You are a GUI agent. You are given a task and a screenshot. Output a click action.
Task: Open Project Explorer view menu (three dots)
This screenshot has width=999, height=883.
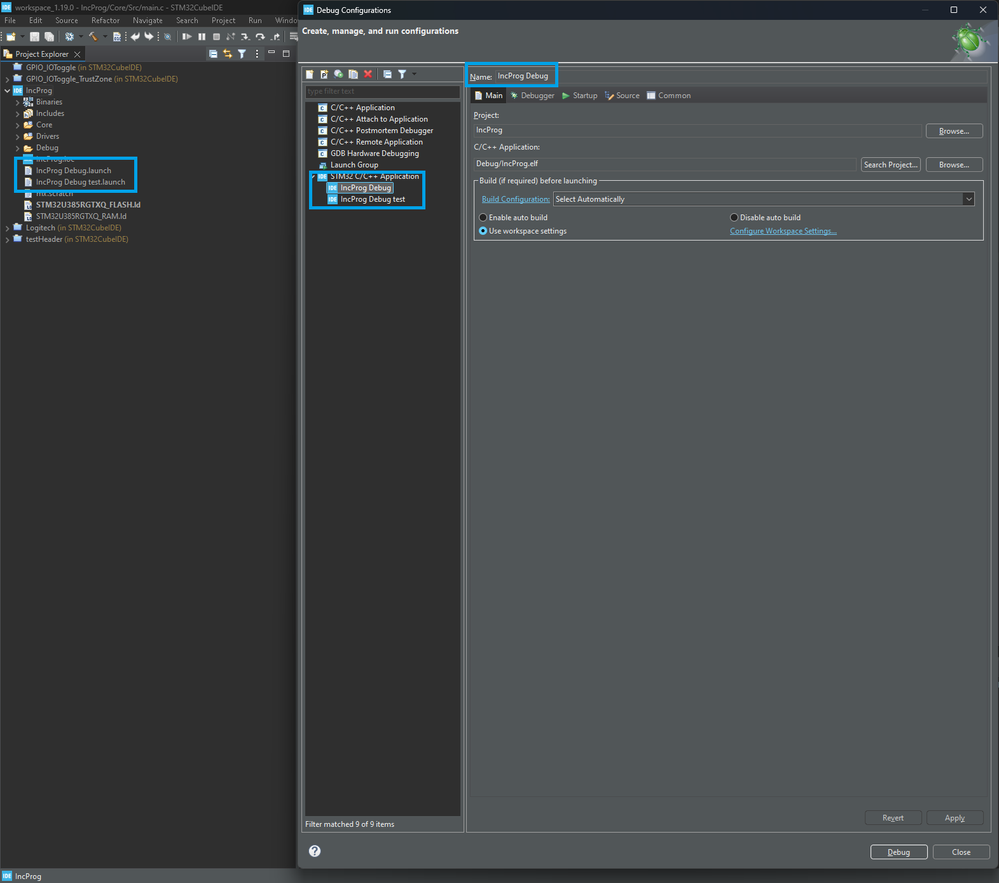coord(257,54)
